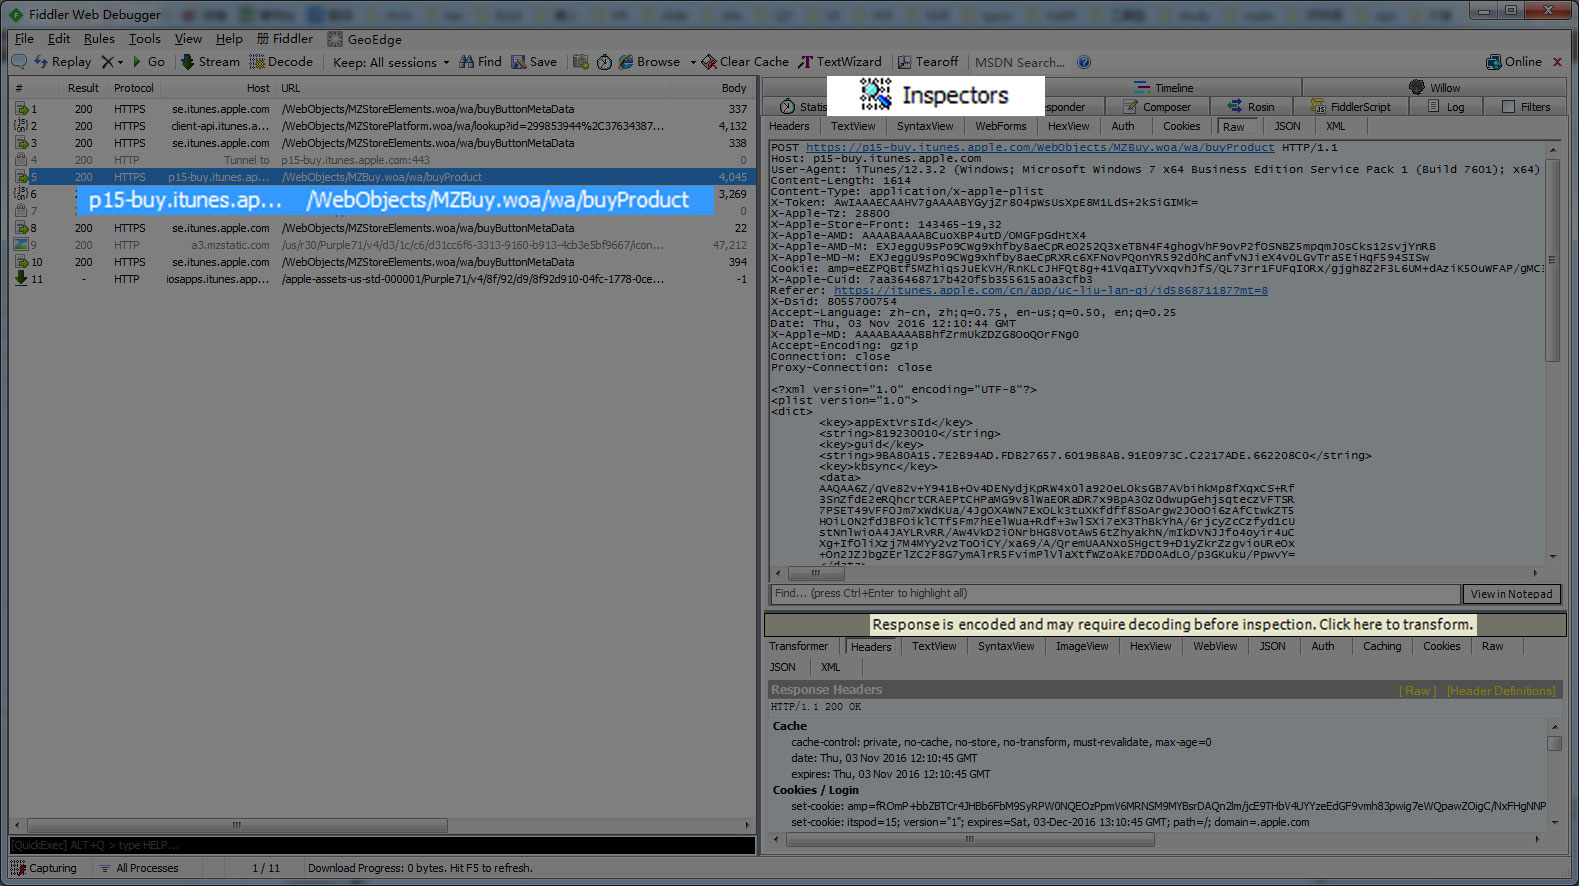Click the timer stopwatch toolbar icon
The width and height of the screenshot is (1579, 886).
tap(605, 62)
